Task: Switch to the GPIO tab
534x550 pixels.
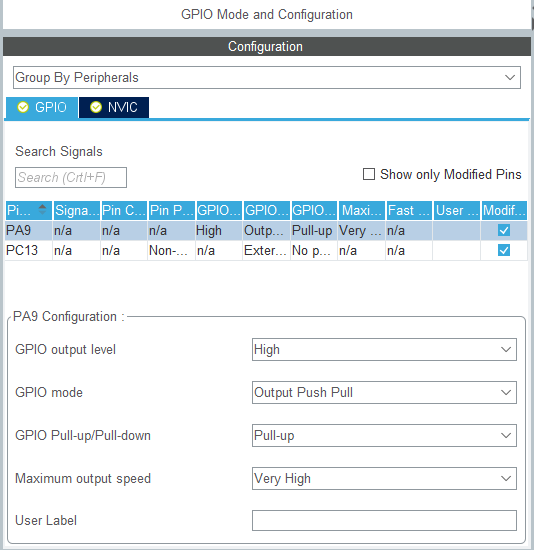Action: point(42,107)
